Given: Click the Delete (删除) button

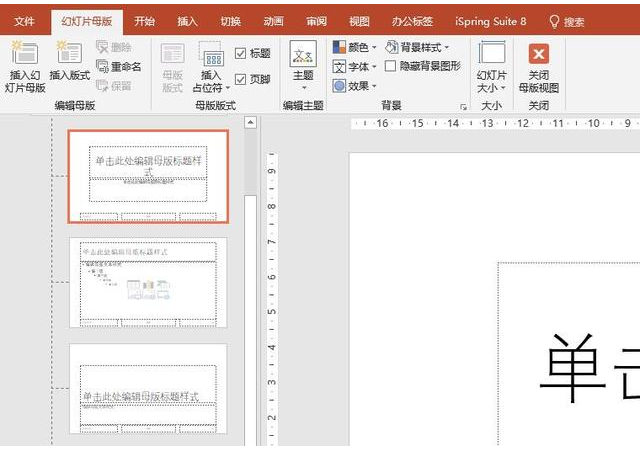Looking at the screenshot, I should click(114, 47).
